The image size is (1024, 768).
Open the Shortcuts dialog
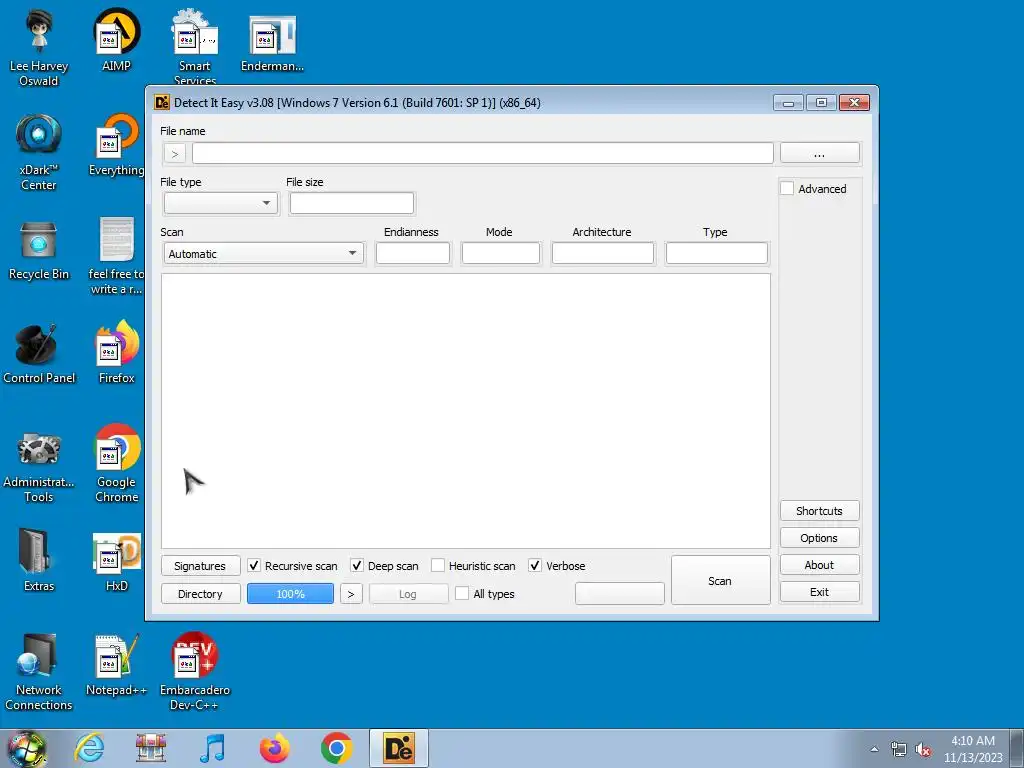tap(820, 511)
